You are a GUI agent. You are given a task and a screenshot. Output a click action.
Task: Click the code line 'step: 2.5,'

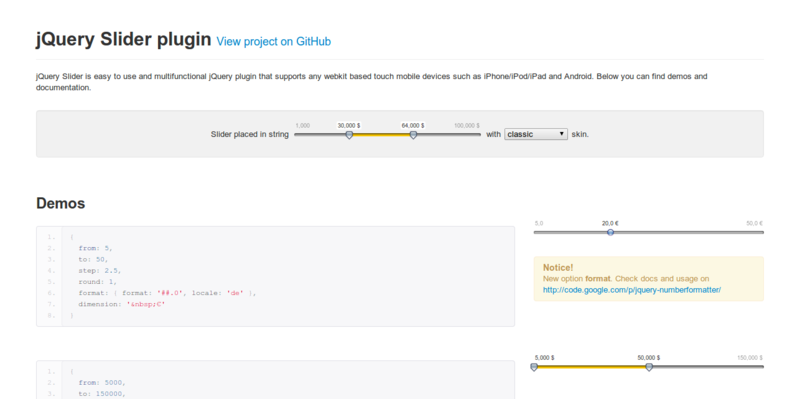[x=100, y=270]
